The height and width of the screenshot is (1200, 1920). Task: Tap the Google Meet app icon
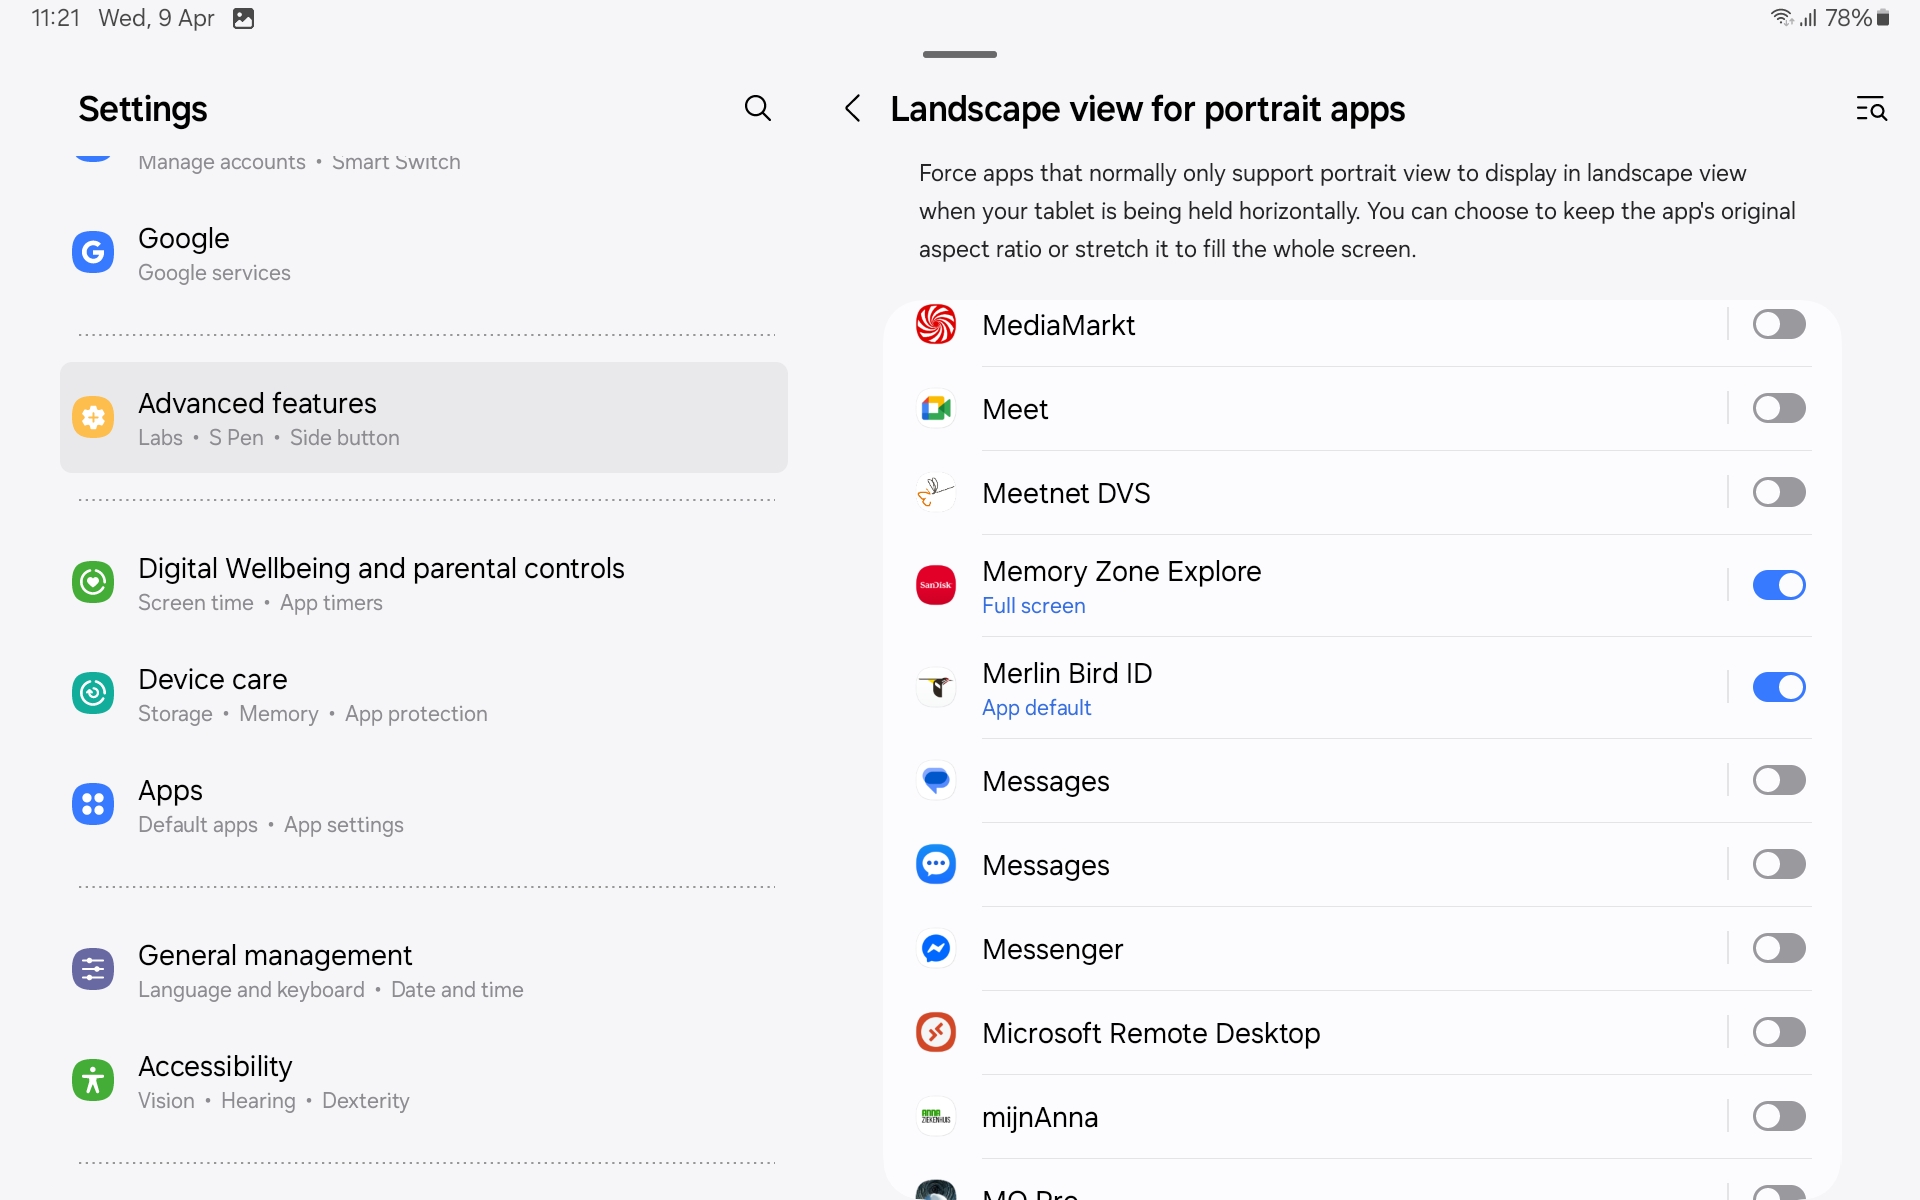pos(936,408)
